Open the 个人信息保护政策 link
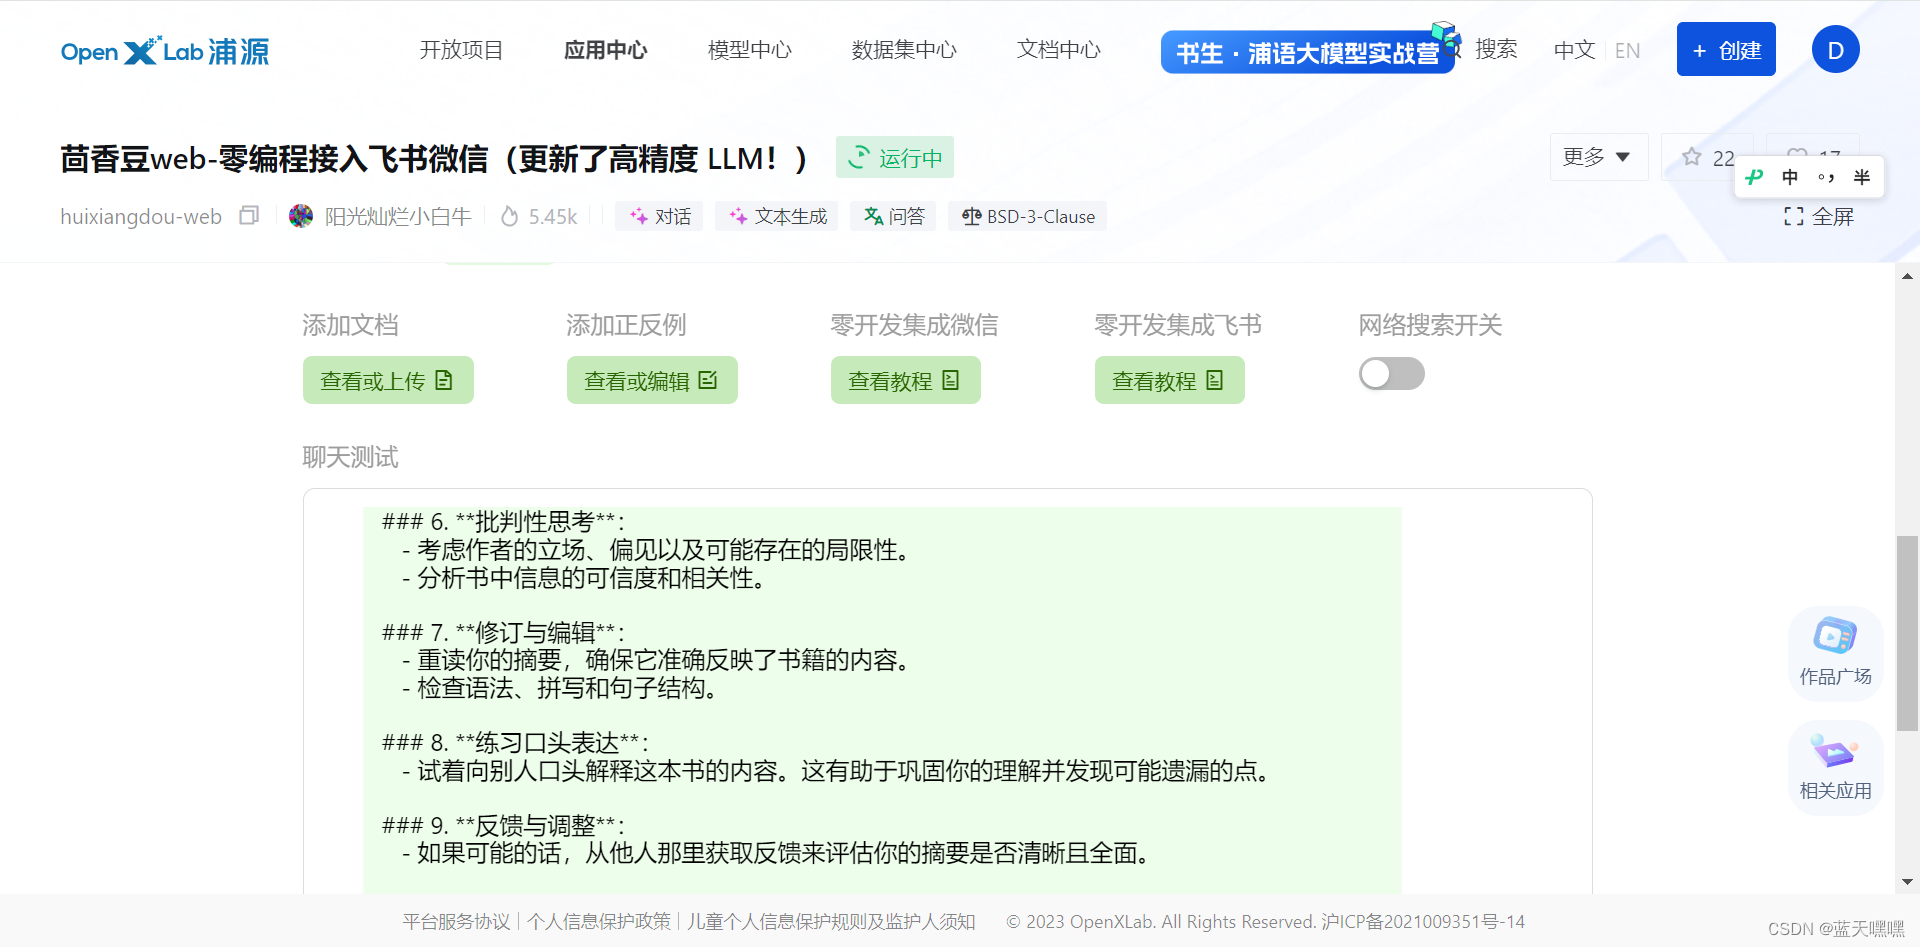 [599, 921]
